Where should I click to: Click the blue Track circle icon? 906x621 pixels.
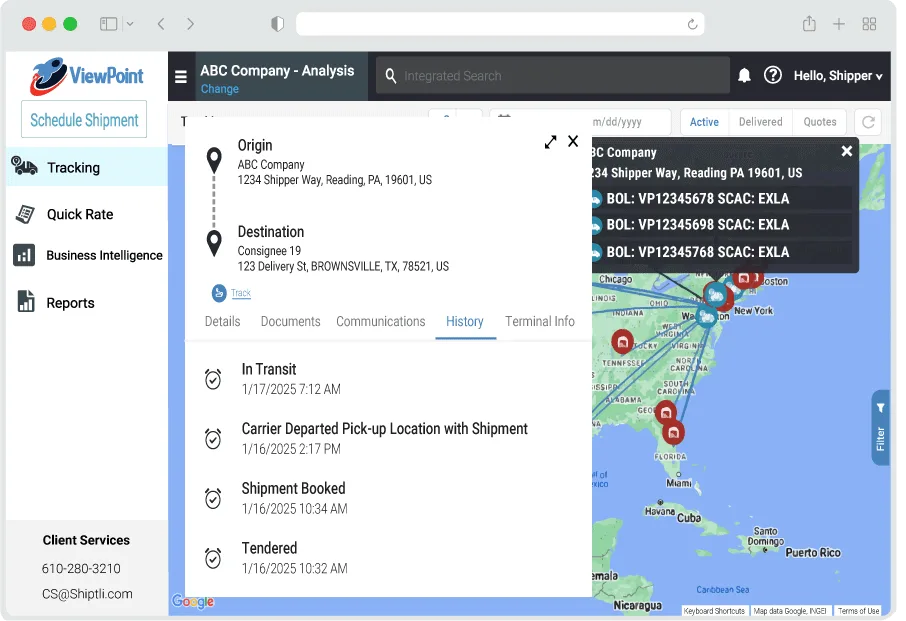tap(219, 293)
